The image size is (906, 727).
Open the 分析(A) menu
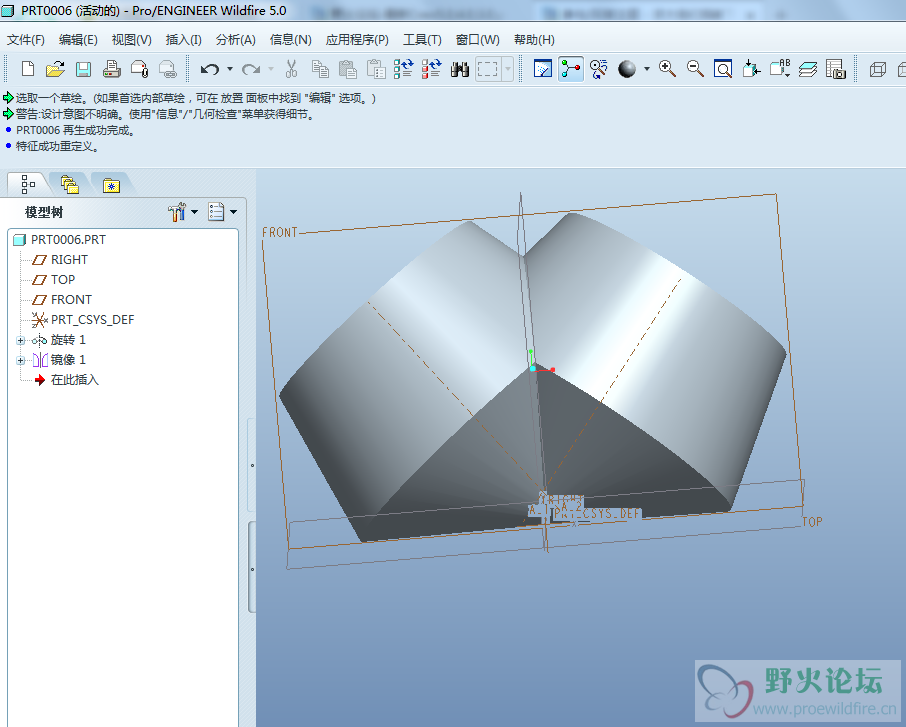(x=235, y=40)
